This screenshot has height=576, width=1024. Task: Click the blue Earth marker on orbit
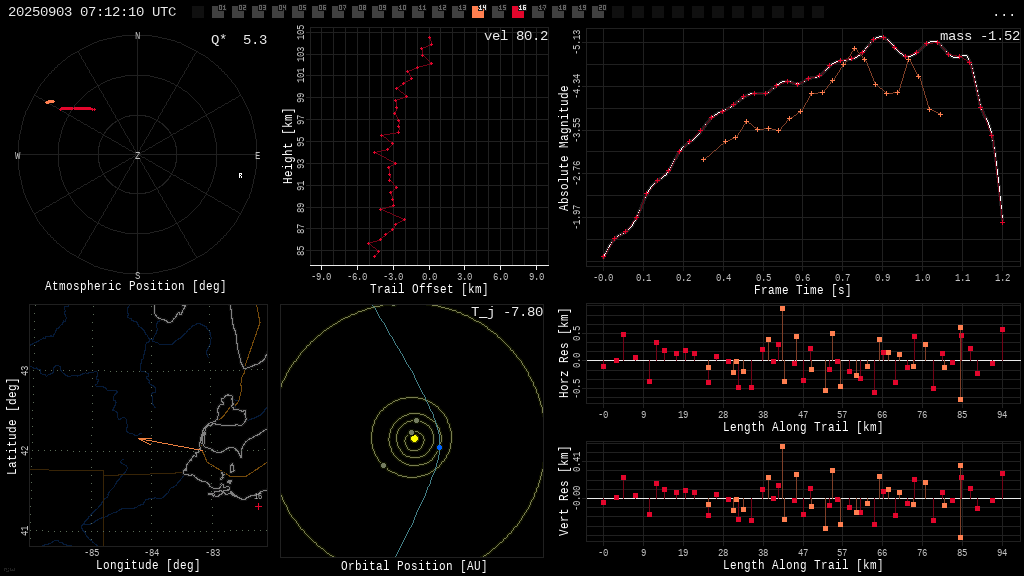440,447
